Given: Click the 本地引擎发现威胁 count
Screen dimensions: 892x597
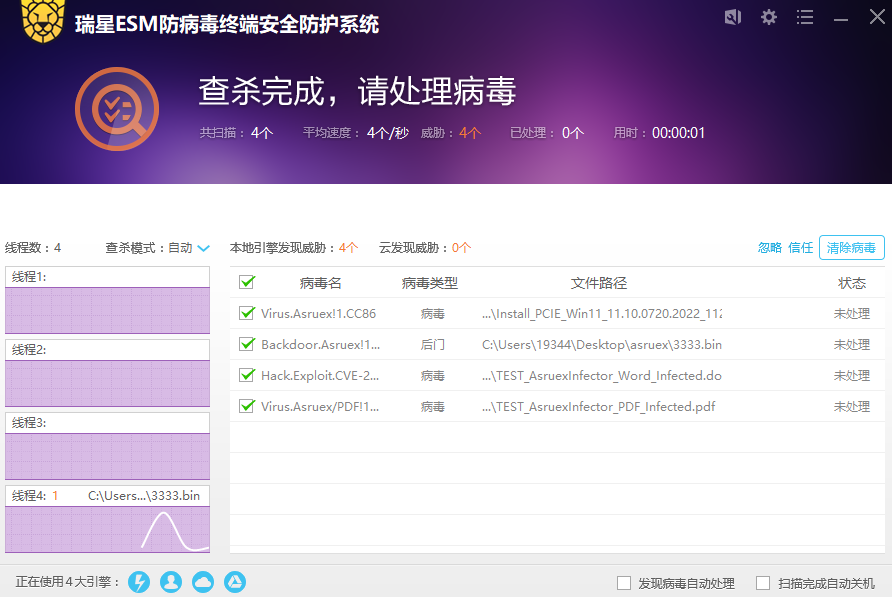Looking at the screenshot, I should 294,248.
